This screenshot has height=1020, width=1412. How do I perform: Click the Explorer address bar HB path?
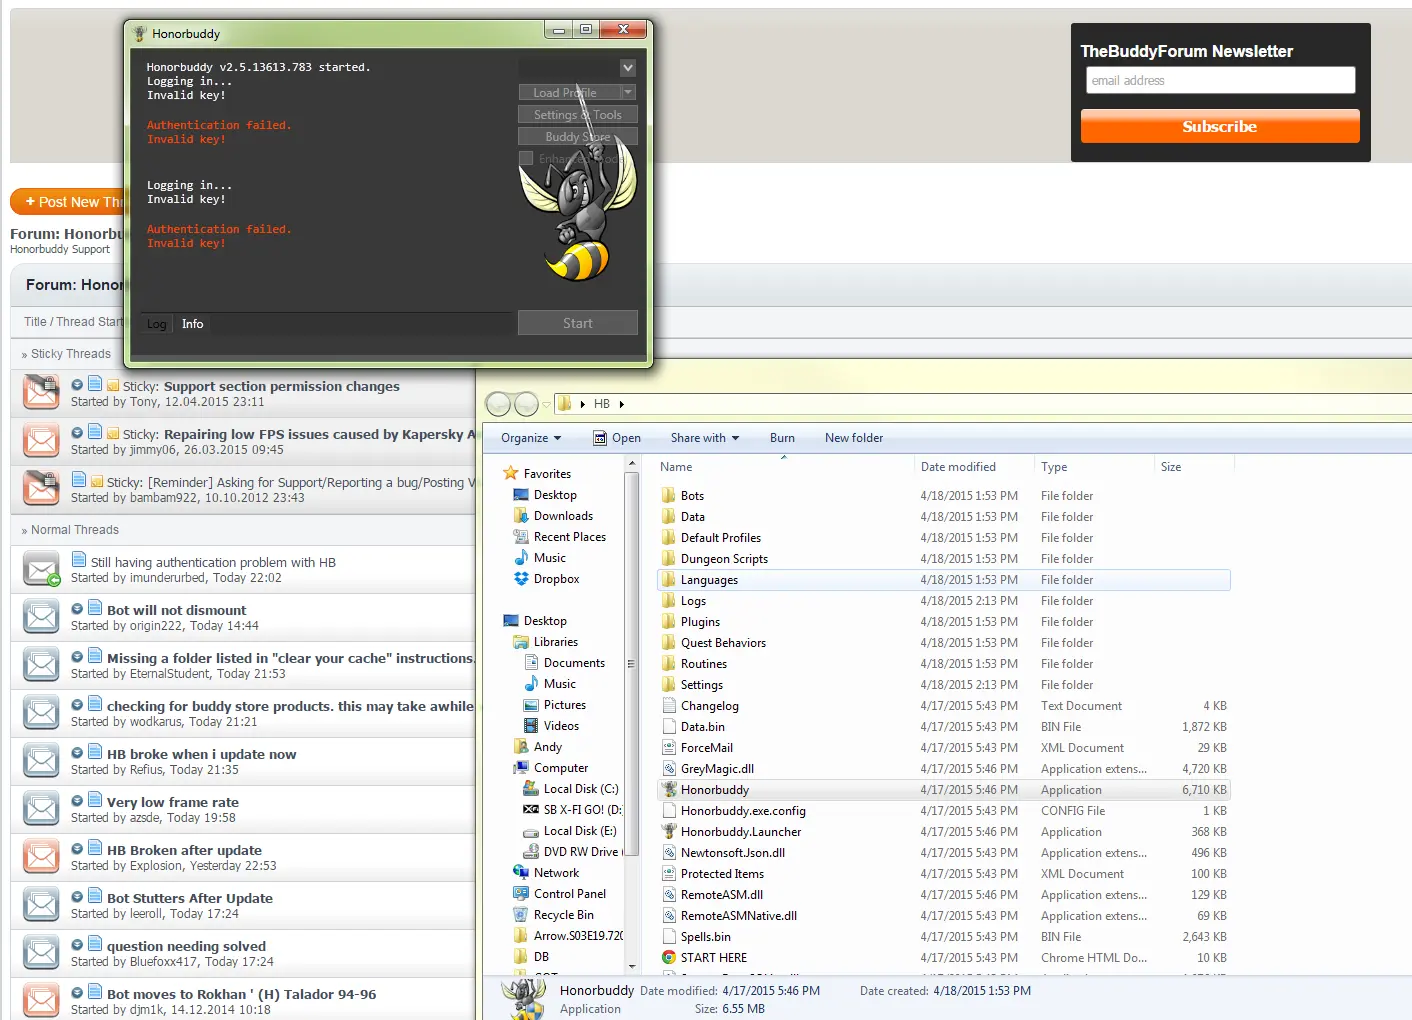[x=602, y=404]
